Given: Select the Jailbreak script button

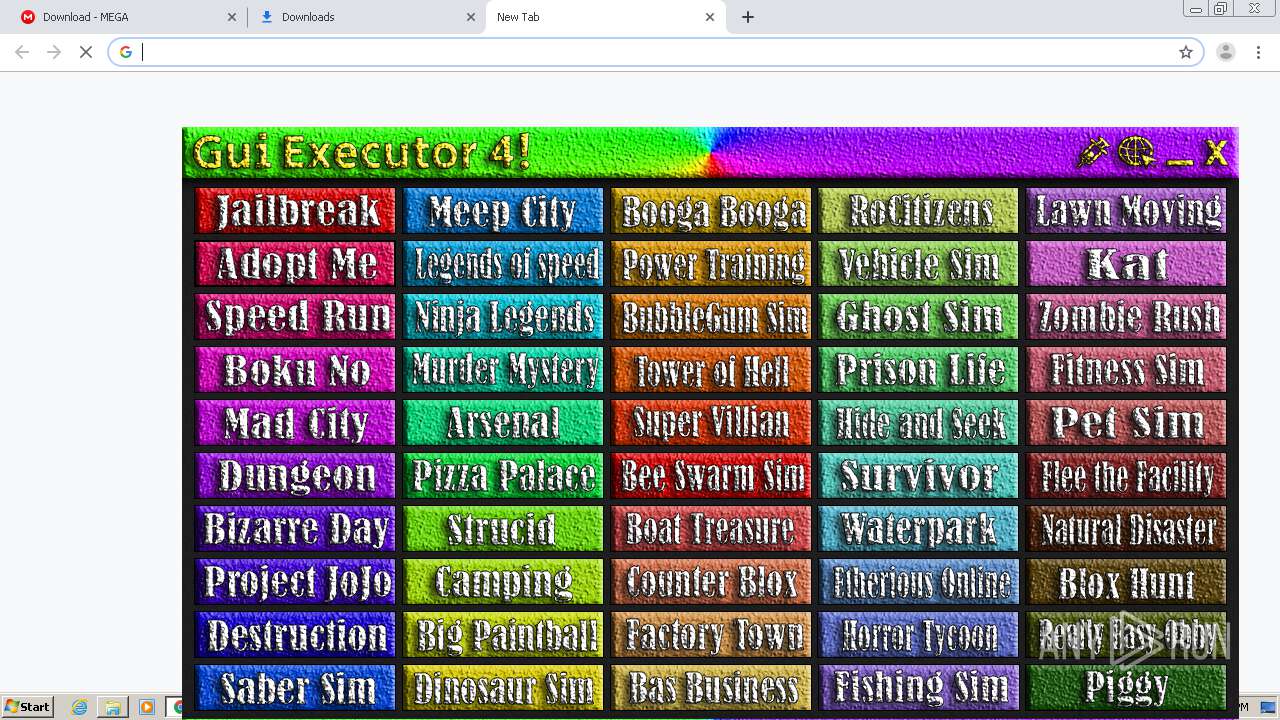Looking at the screenshot, I should click(x=296, y=211).
